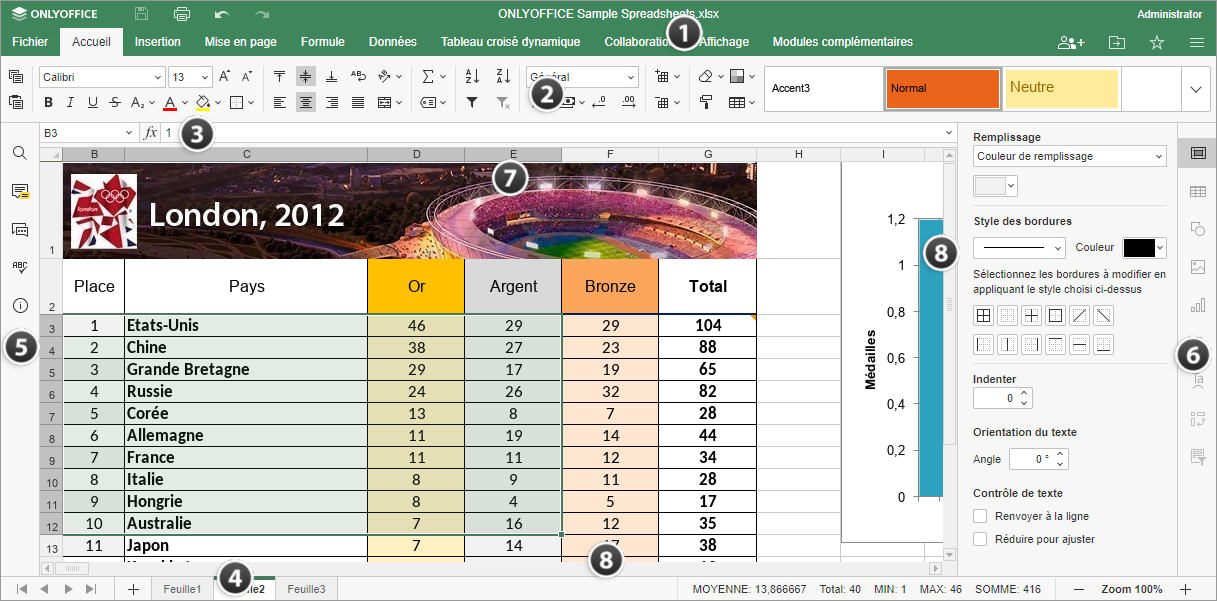Click the Copy icon in toolbar
Image resolution: width=1217 pixels, height=601 pixels.
pyautogui.click(x=16, y=77)
